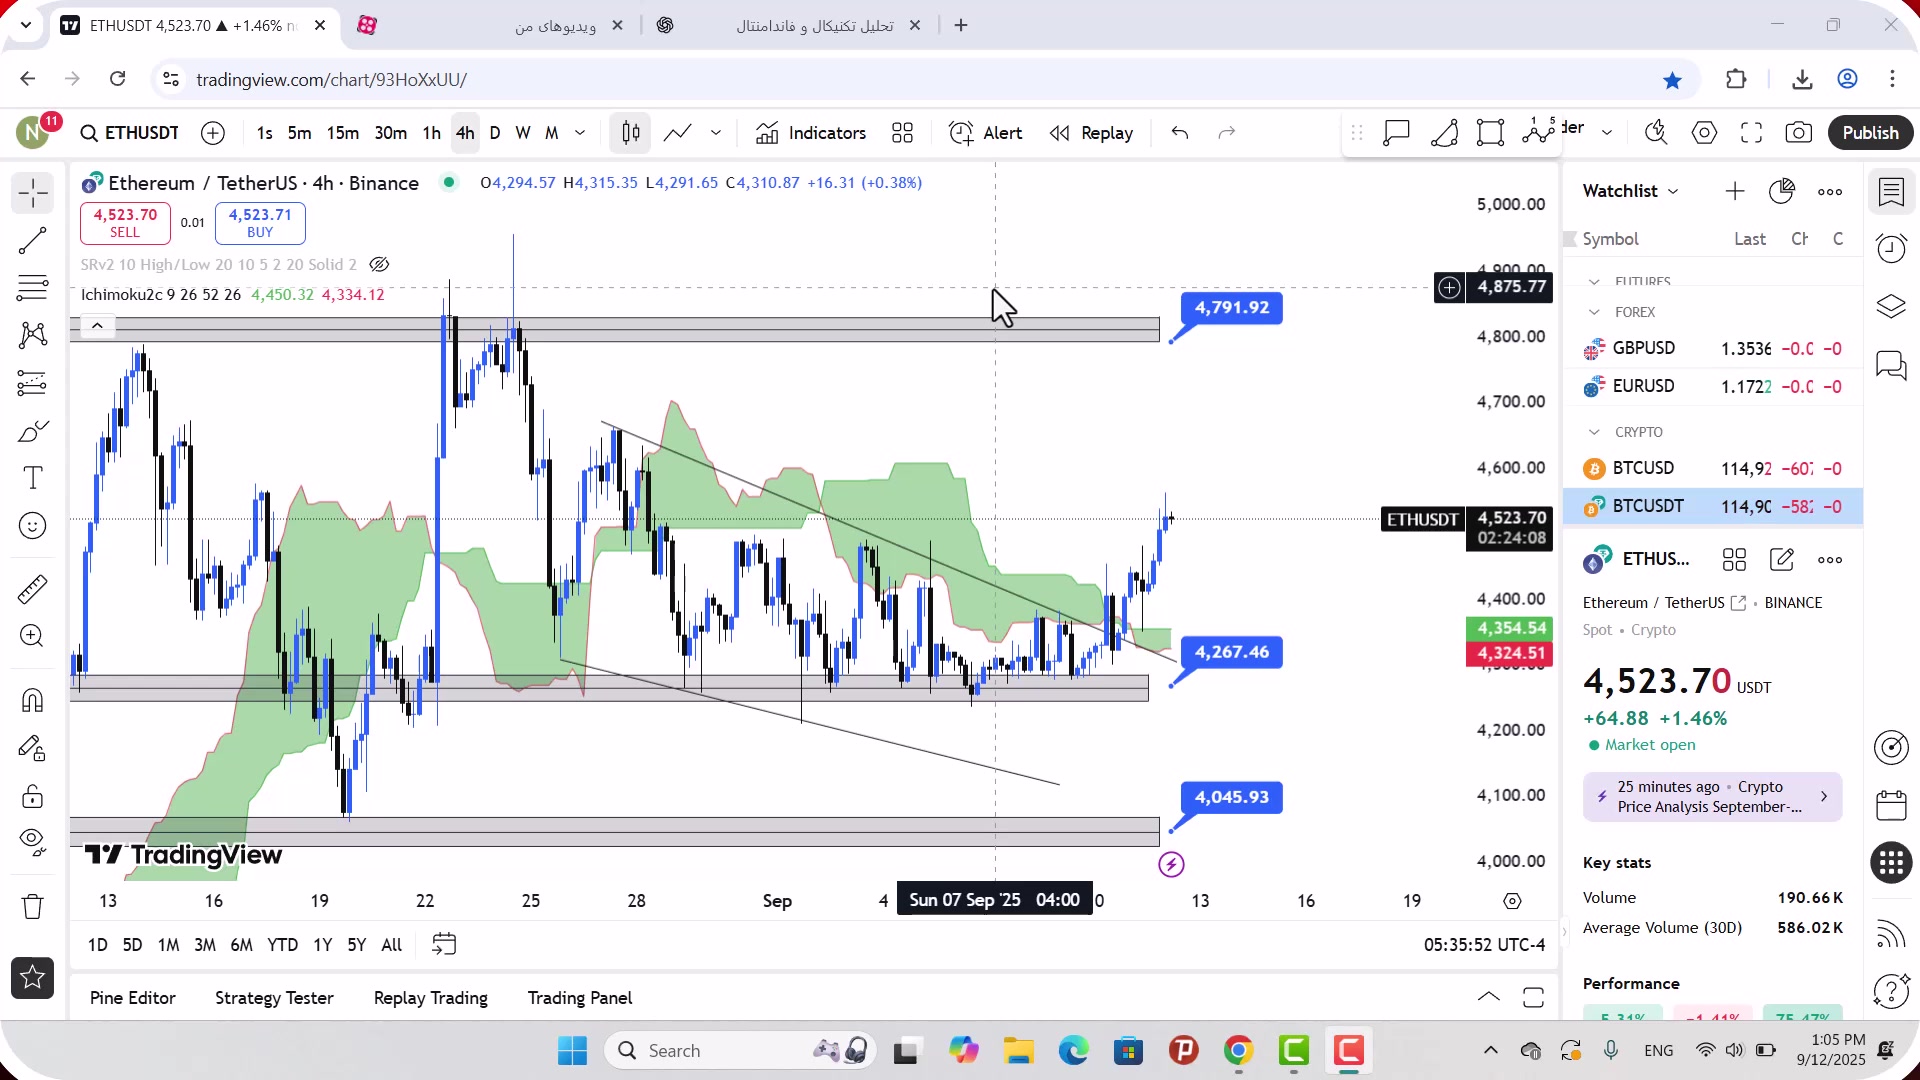Open chart settings hexagon icon
This screenshot has width=1920, height=1080.
[1705, 133]
